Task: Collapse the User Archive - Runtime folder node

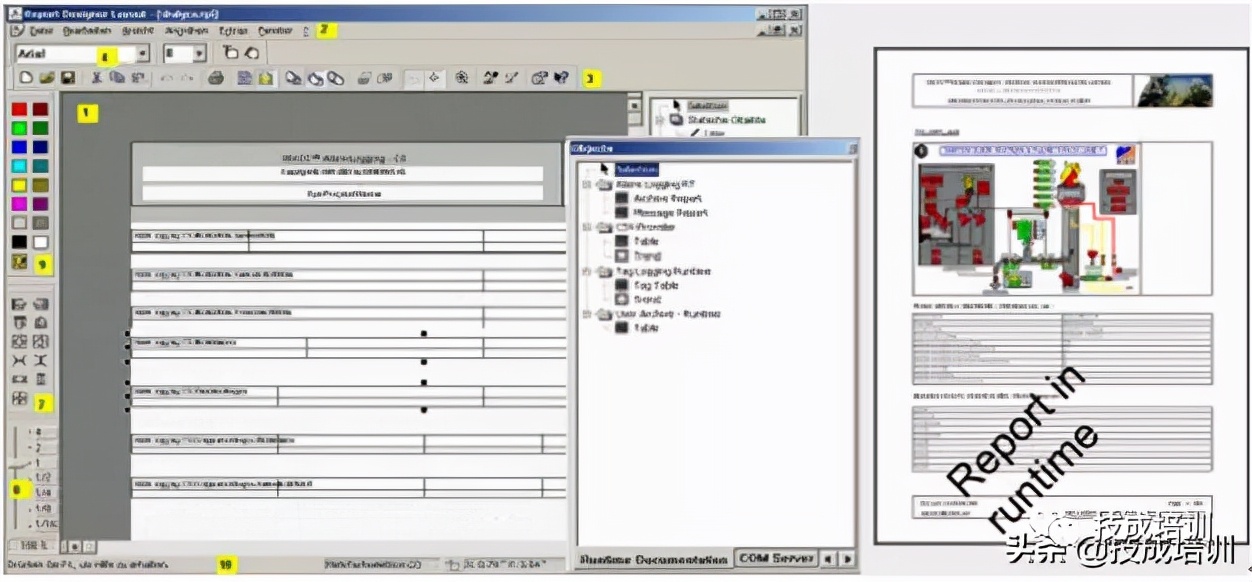Action: pos(587,314)
